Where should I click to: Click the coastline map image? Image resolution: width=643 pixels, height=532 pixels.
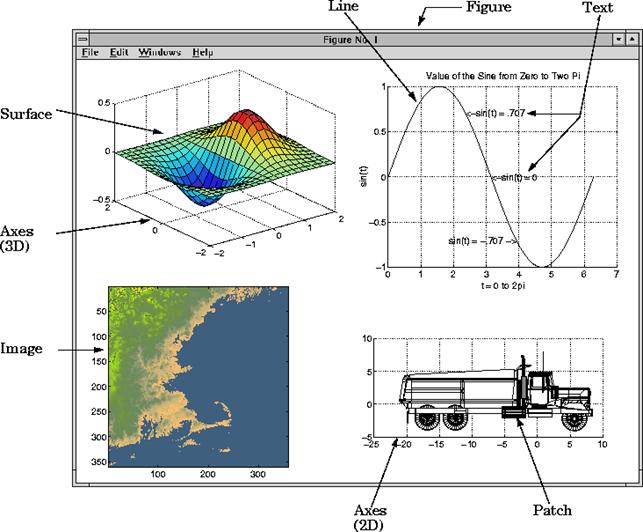(x=198, y=375)
